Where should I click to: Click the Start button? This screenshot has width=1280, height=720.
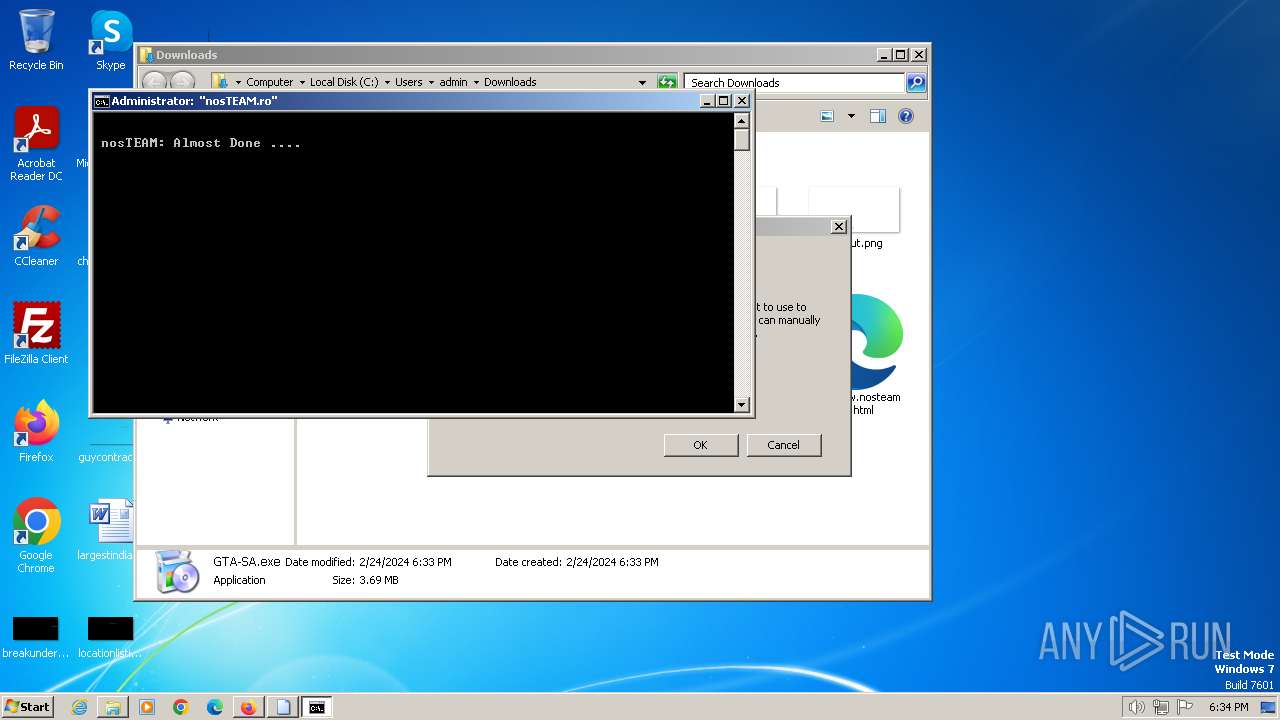(x=27, y=707)
